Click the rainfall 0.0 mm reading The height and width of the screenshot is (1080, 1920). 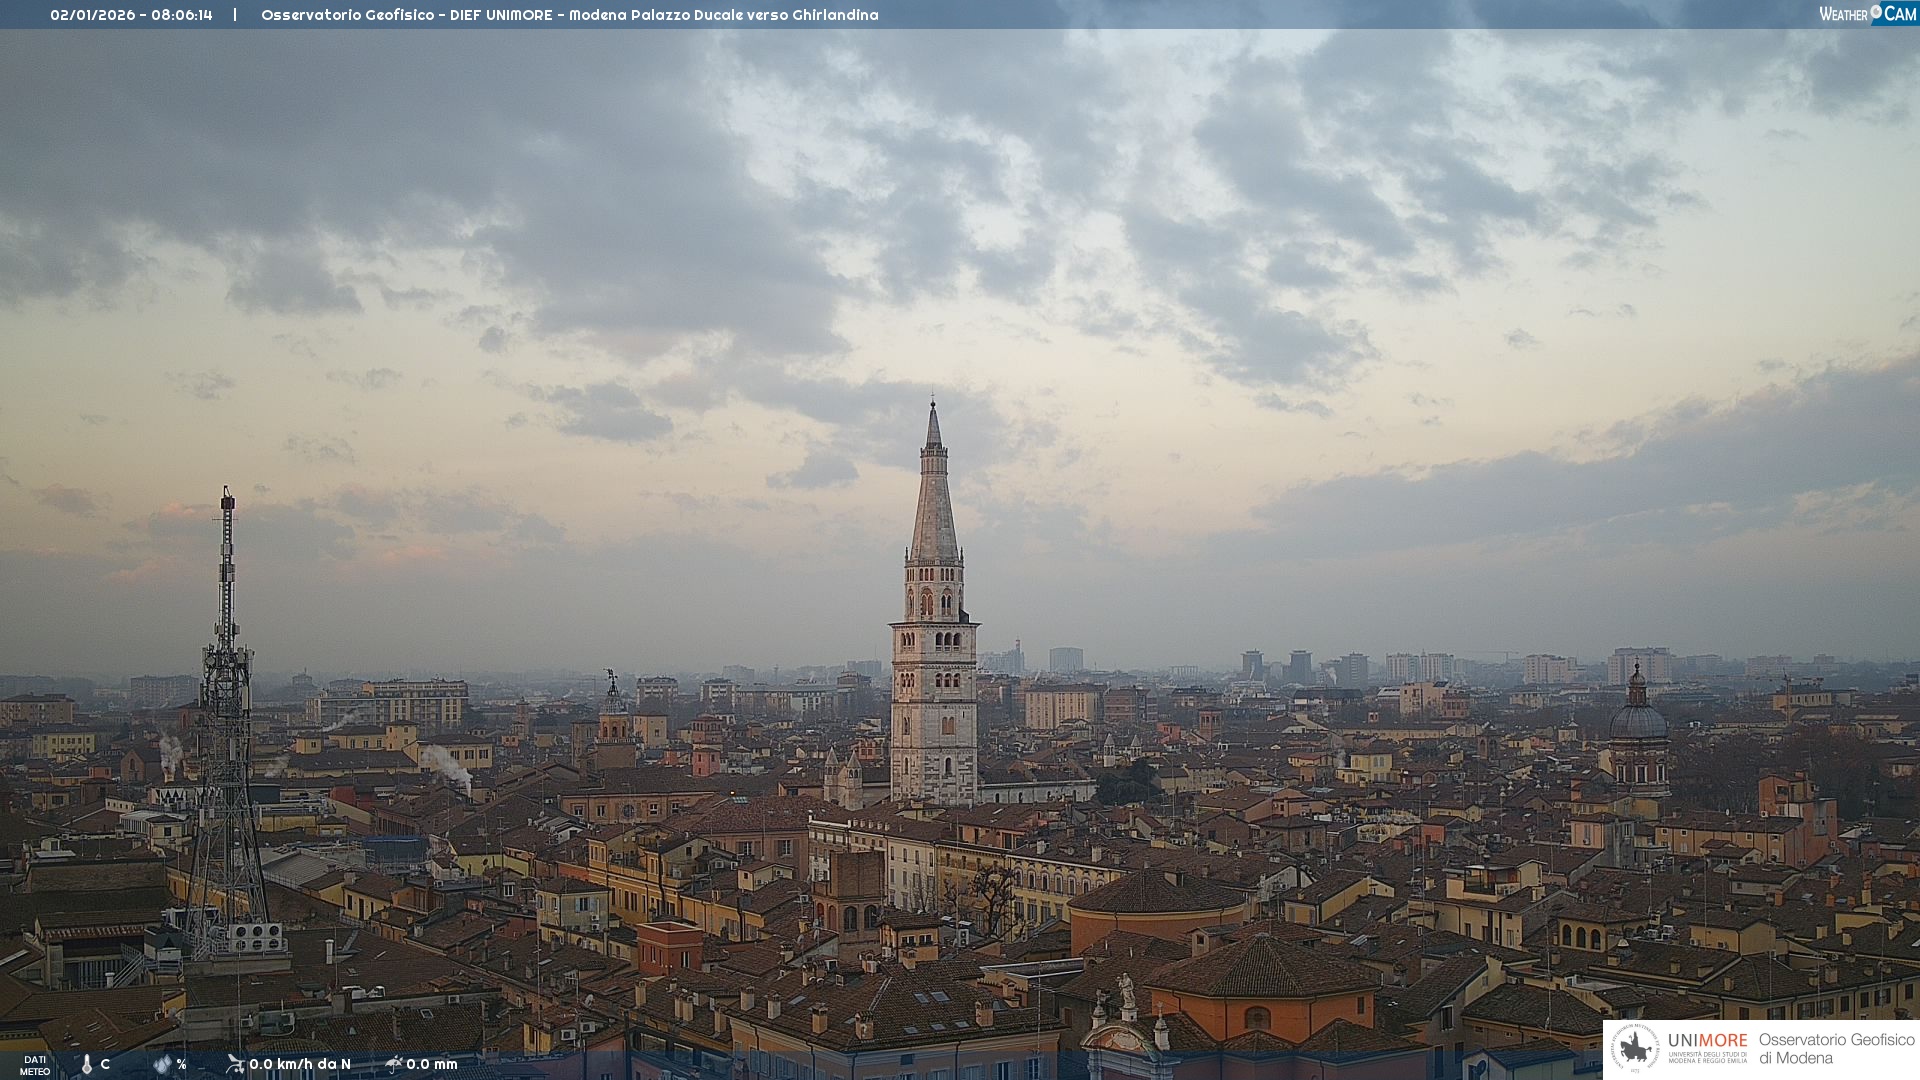(432, 1064)
